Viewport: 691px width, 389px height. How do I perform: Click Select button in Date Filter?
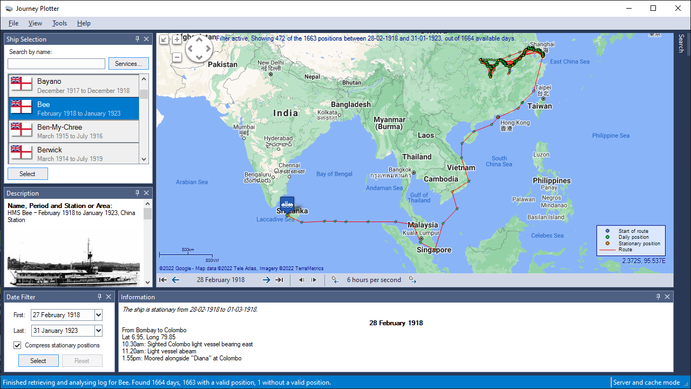pos(38,360)
